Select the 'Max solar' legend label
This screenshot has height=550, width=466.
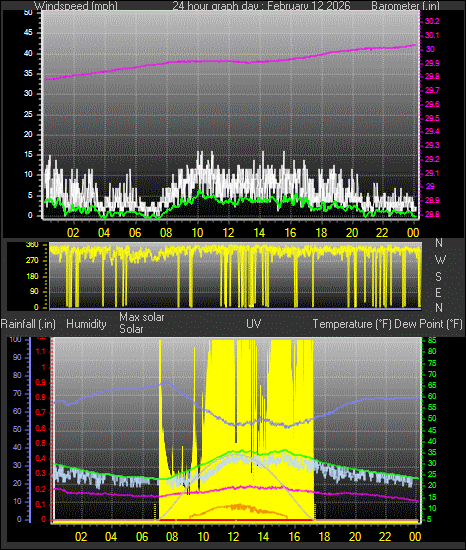coord(142,317)
